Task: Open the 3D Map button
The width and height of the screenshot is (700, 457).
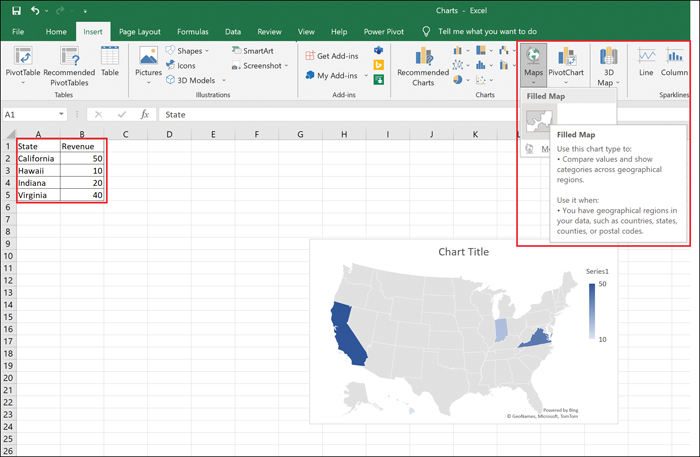Action: pos(608,66)
